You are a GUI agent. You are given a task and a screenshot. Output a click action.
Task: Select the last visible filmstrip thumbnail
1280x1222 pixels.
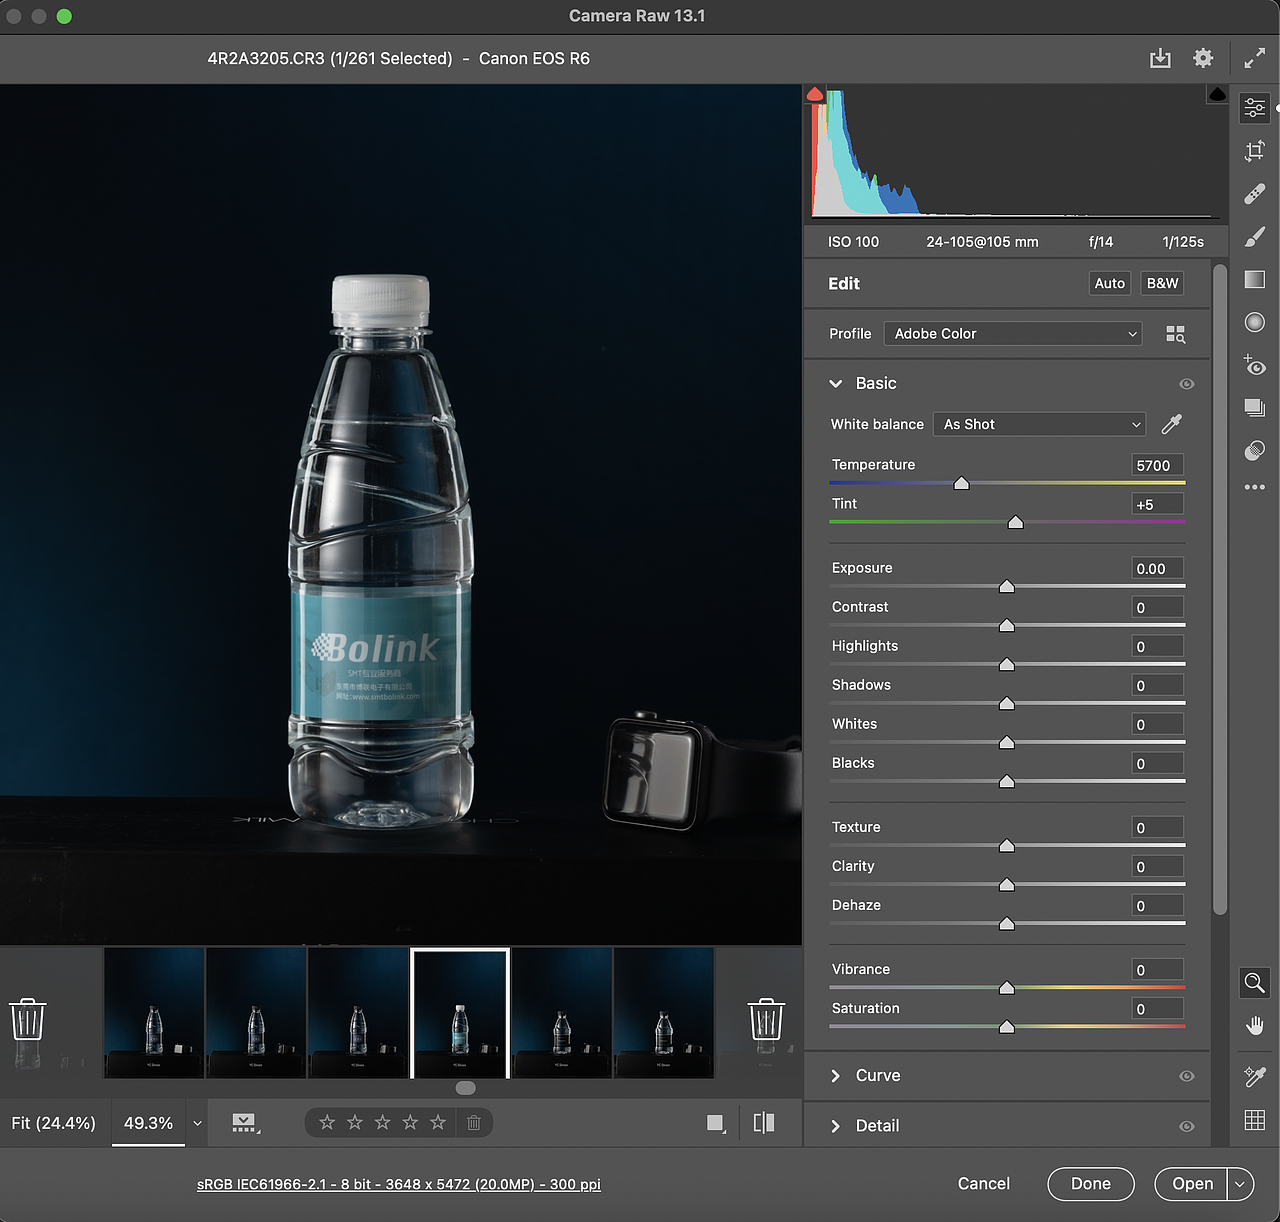(x=664, y=1013)
